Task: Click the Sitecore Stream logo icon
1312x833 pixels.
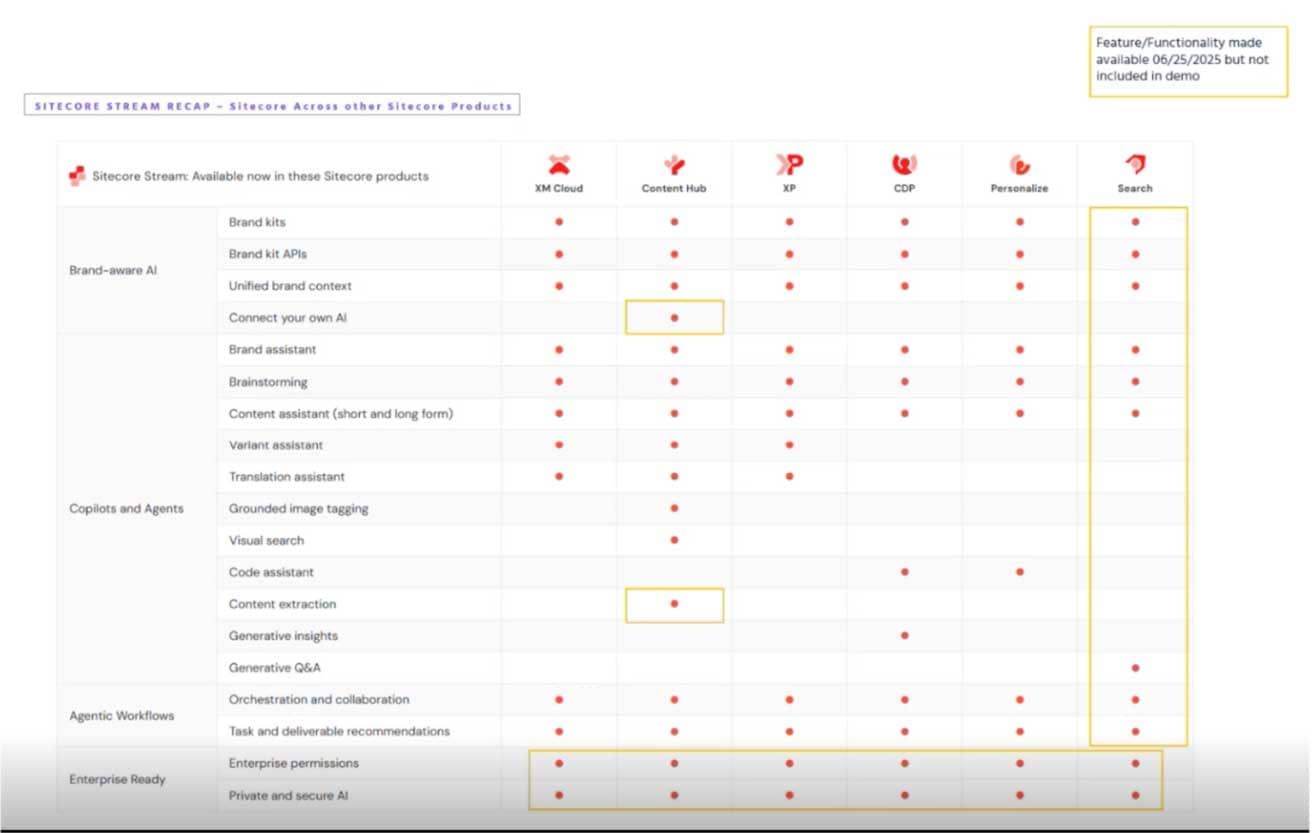Action: pyautogui.click(x=77, y=176)
